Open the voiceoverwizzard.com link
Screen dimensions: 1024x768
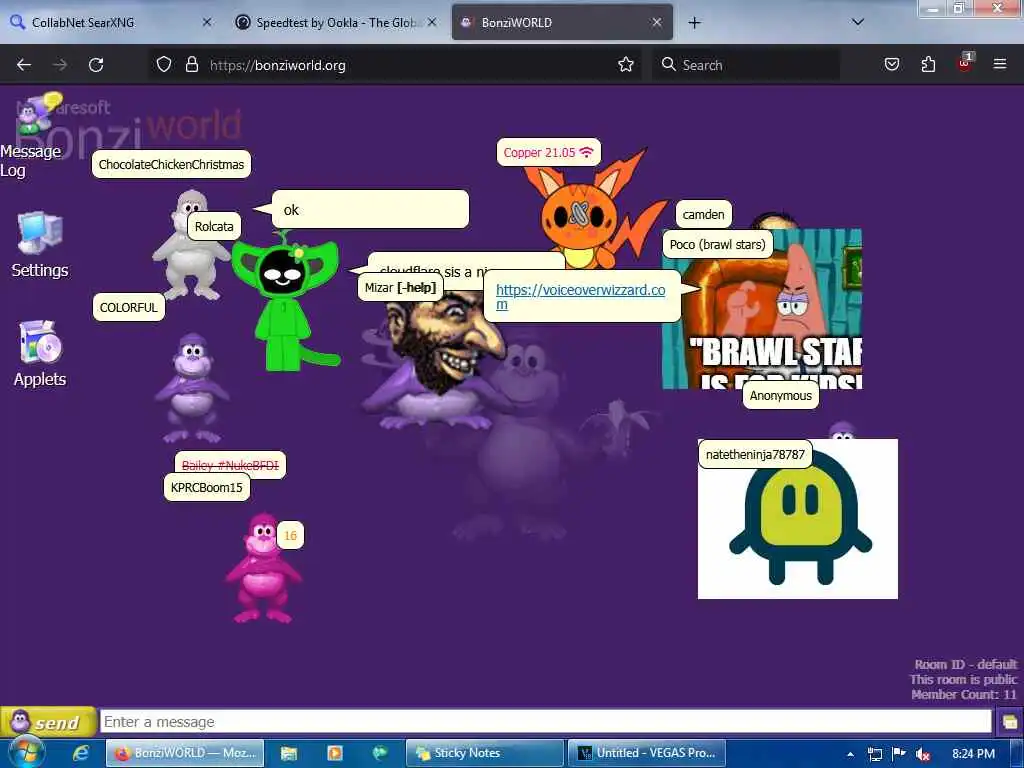(581, 296)
